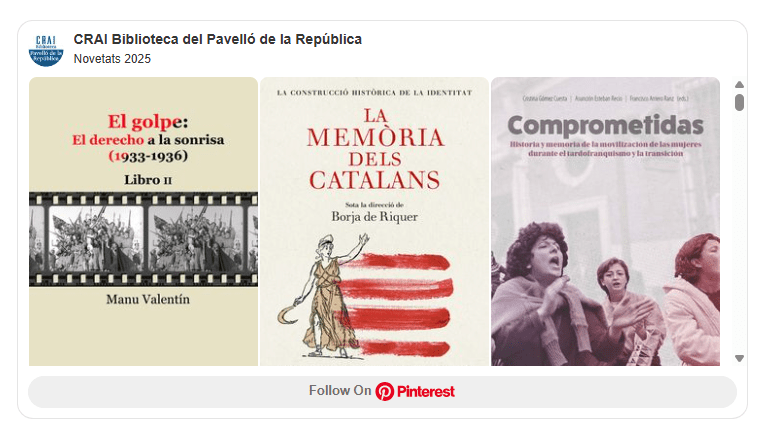
Task: Click the Pinterest wordmark text
Action: (x=425, y=392)
